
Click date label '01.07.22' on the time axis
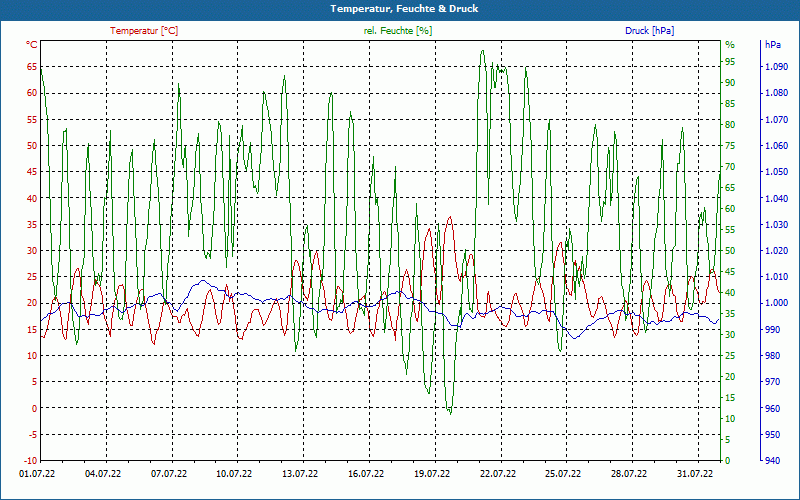tap(37, 474)
